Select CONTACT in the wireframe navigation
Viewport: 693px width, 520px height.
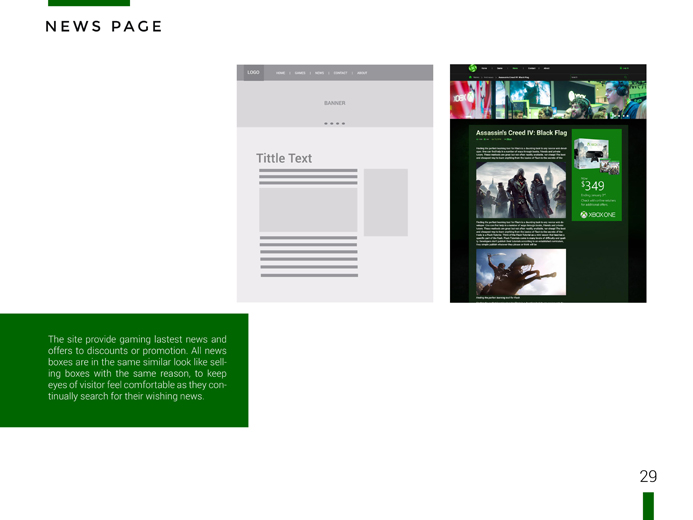(340, 73)
